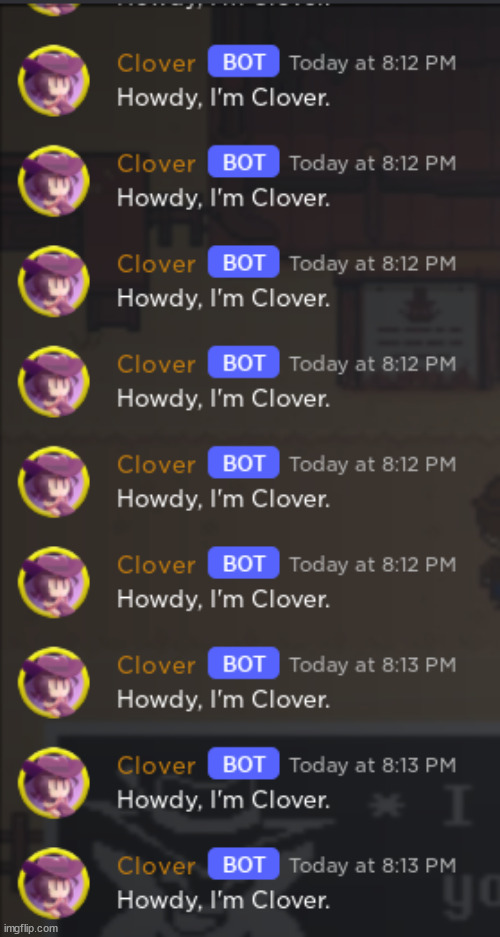Image resolution: width=500 pixels, height=937 pixels.
Task: Click the partially cut-off avatar at the very top
Action: point(54,7)
